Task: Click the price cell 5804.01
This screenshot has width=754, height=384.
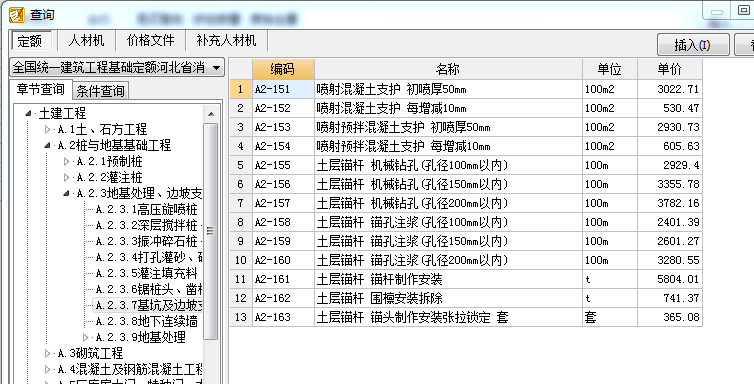Action: click(669, 279)
